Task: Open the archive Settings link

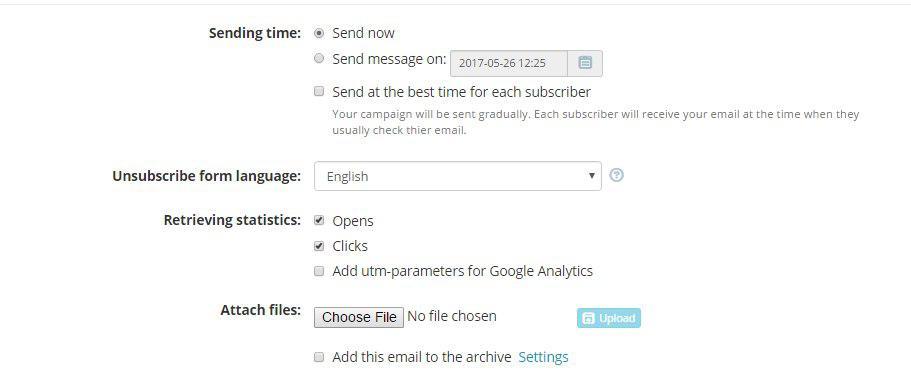Action: 543,357
